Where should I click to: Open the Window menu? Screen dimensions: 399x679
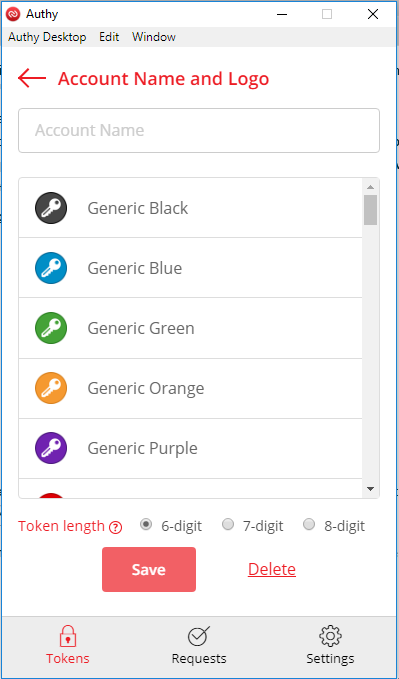154,37
